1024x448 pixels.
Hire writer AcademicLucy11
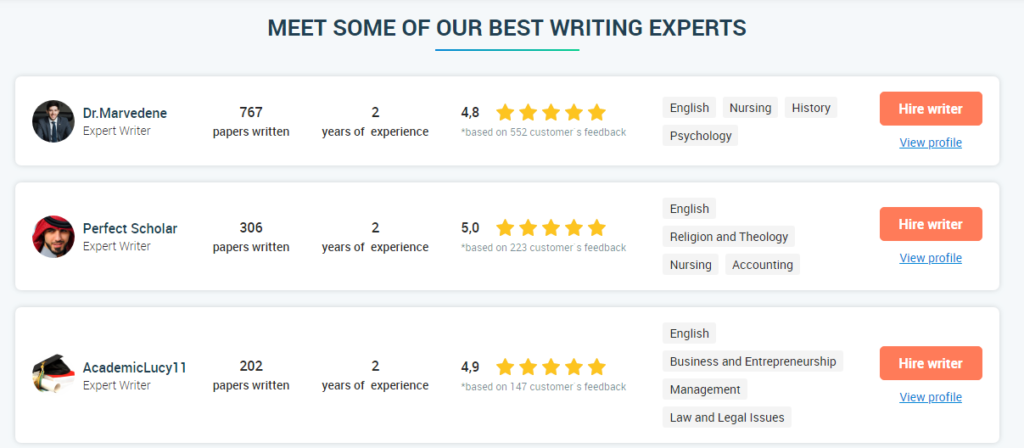click(x=931, y=363)
